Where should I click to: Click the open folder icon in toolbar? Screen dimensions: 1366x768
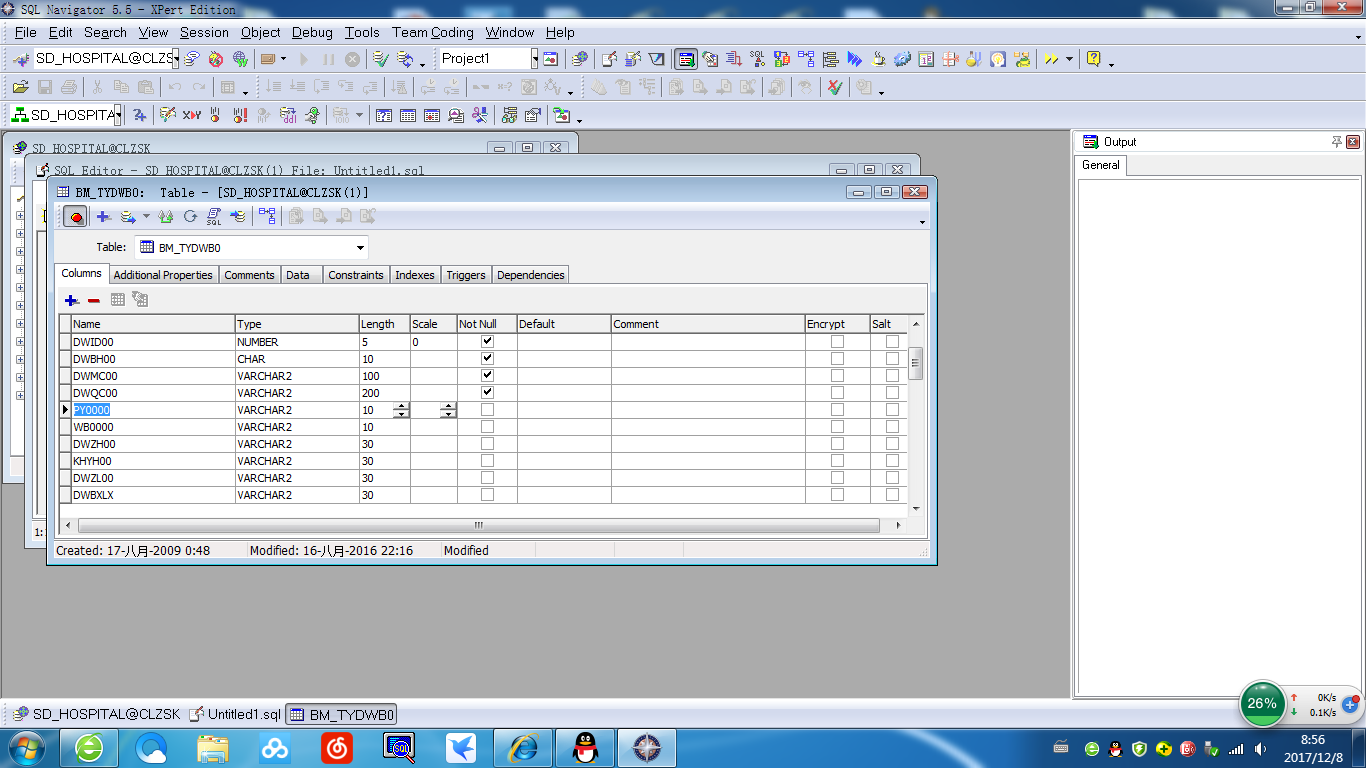click(20, 88)
